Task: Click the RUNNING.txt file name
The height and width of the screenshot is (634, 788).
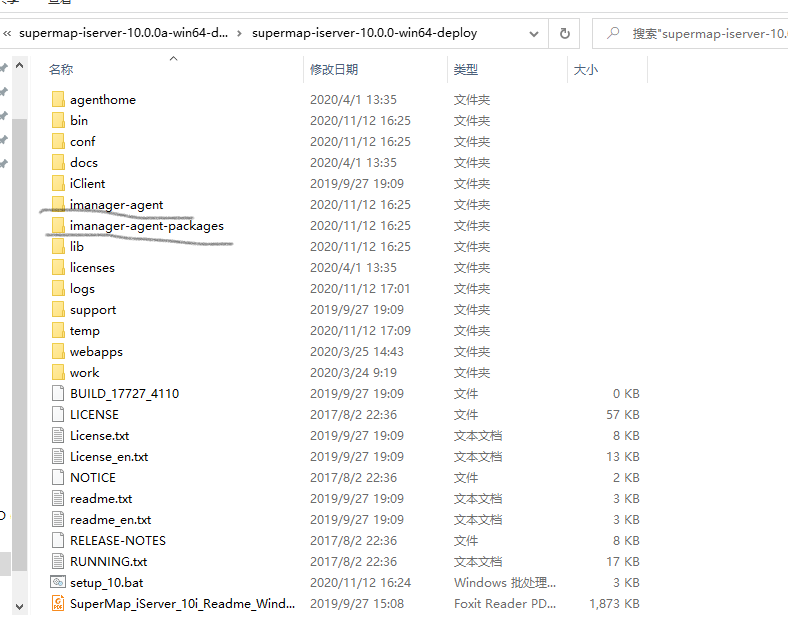Action: point(109,562)
